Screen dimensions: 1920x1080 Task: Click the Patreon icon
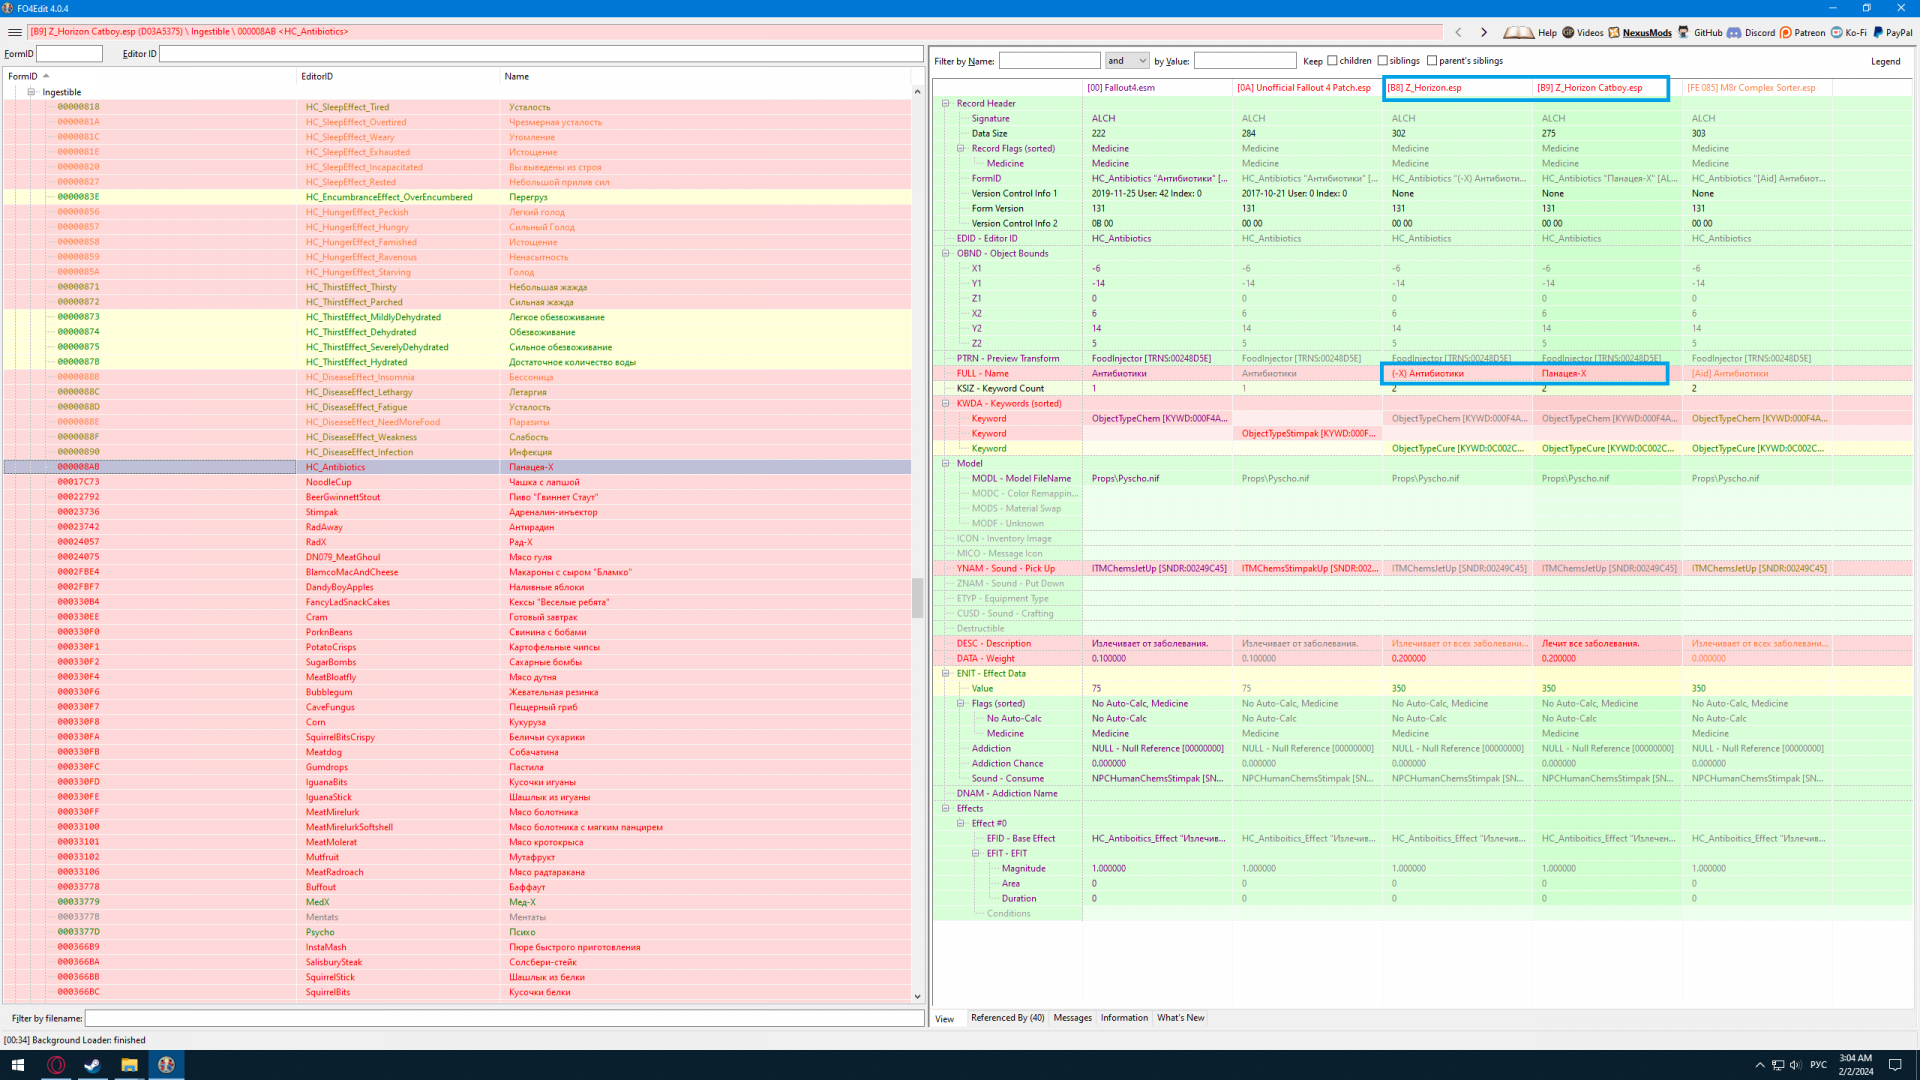pos(1786,32)
